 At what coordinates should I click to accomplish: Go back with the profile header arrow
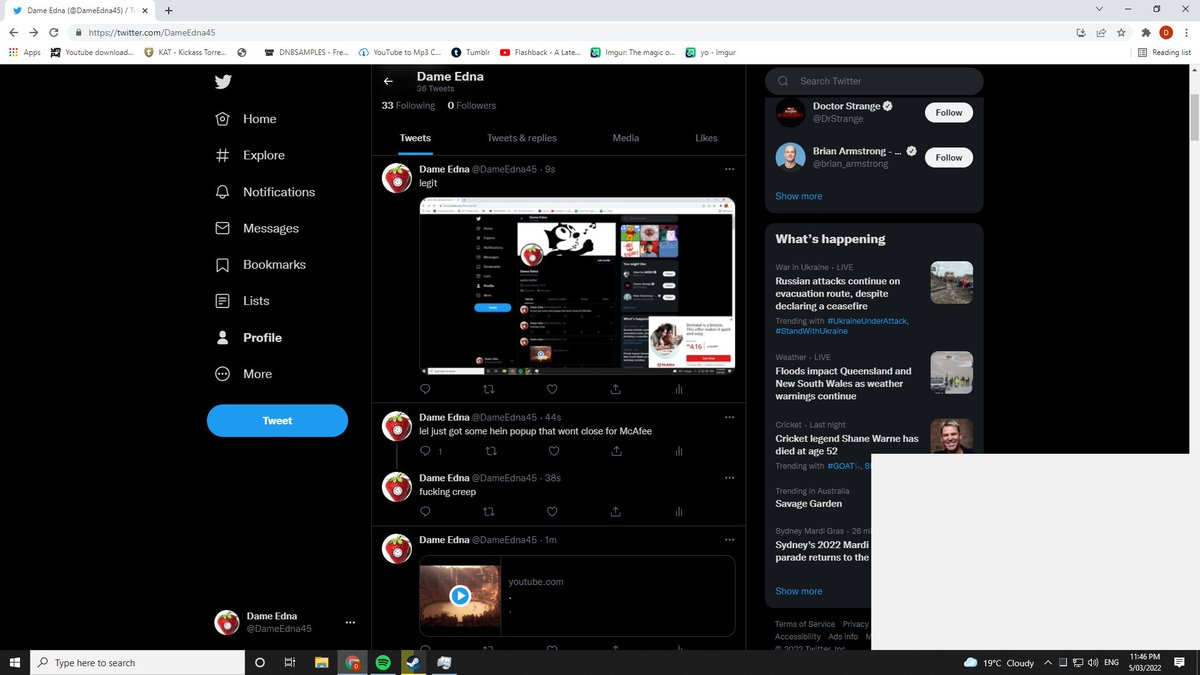point(389,82)
